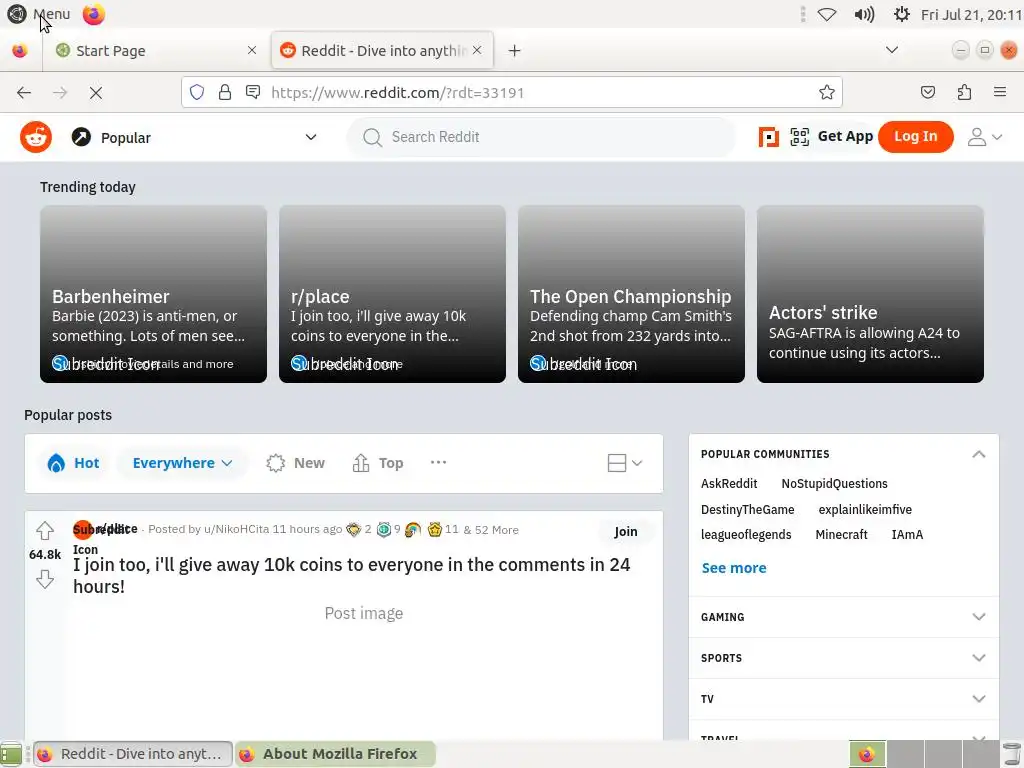
Task: Collapse the Popular Communities section
Action: tap(978, 454)
